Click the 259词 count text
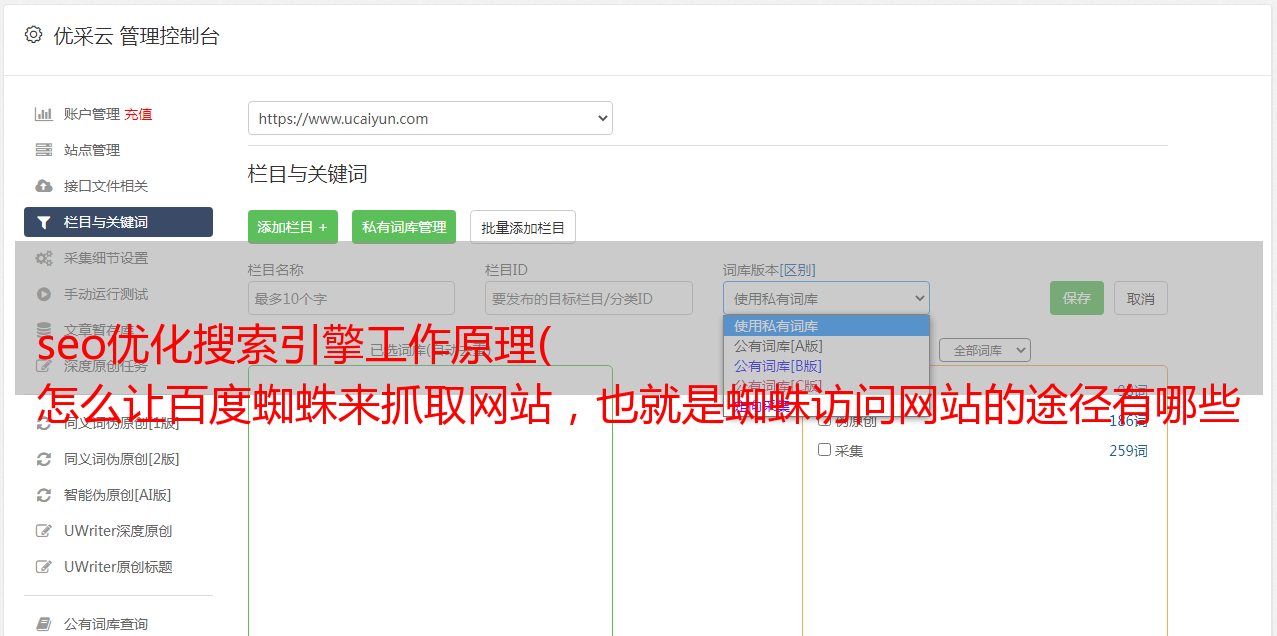Image resolution: width=1277 pixels, height=636 pixels. (1128, 451)
